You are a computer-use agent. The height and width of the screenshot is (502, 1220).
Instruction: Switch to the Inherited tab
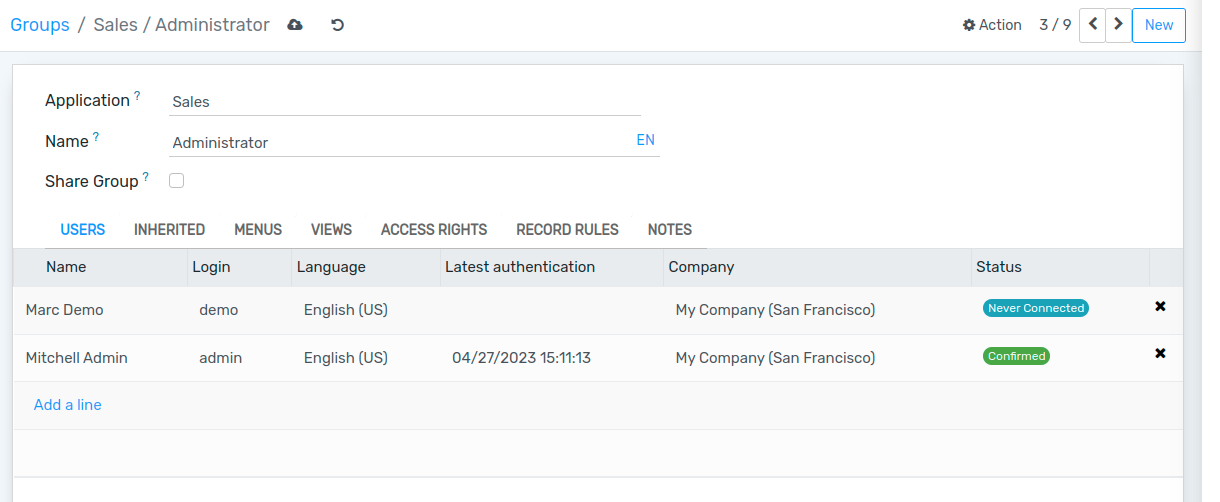(x=170, y=230)
